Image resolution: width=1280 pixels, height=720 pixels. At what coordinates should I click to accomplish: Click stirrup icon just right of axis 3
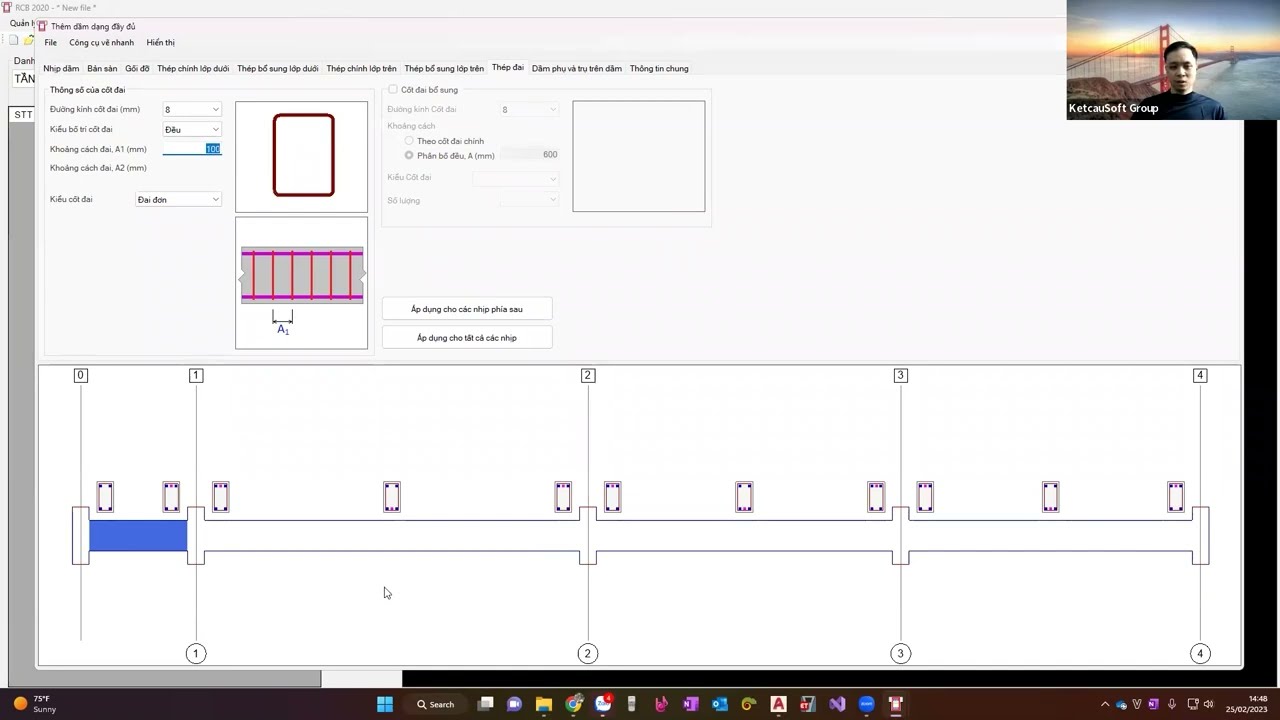pos(925,497)
